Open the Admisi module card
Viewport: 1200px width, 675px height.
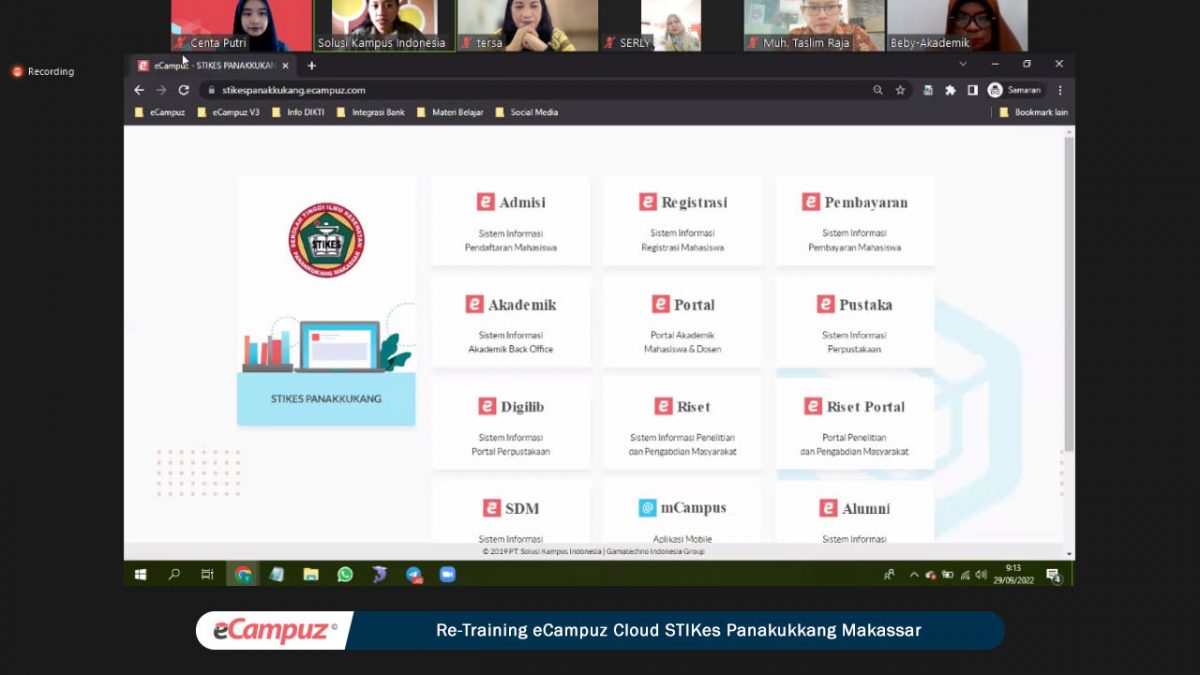510,220
